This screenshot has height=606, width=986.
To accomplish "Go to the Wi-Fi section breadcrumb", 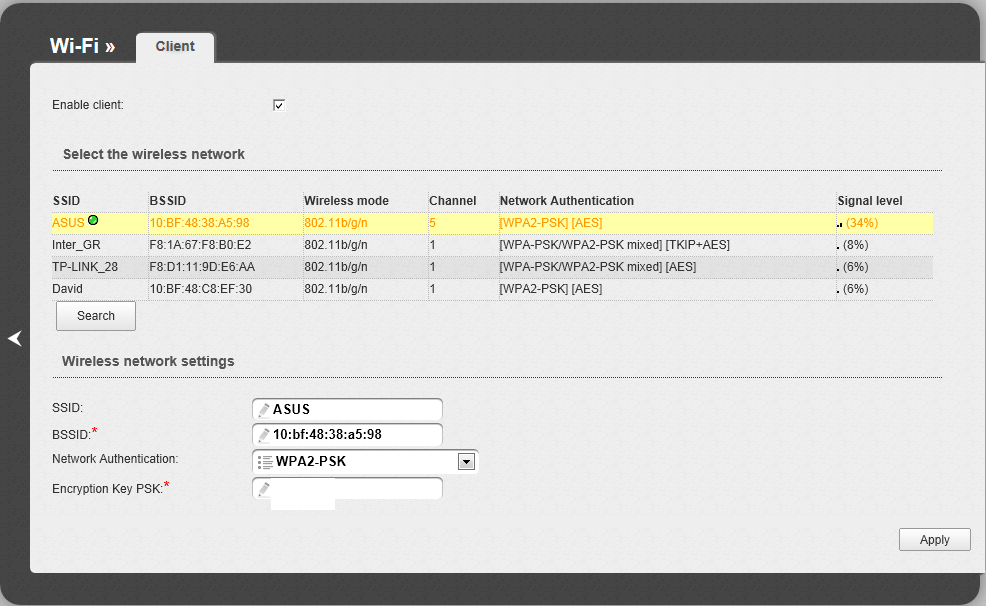I will point(82,47).
